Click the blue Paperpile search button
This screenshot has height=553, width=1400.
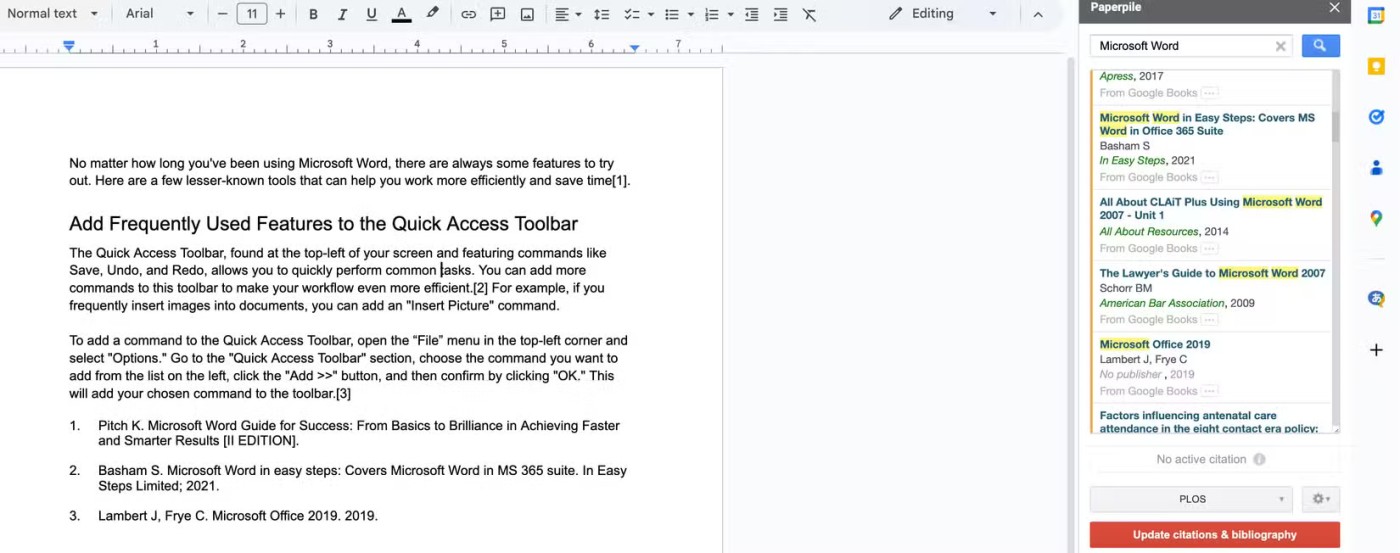[1320, 45]
